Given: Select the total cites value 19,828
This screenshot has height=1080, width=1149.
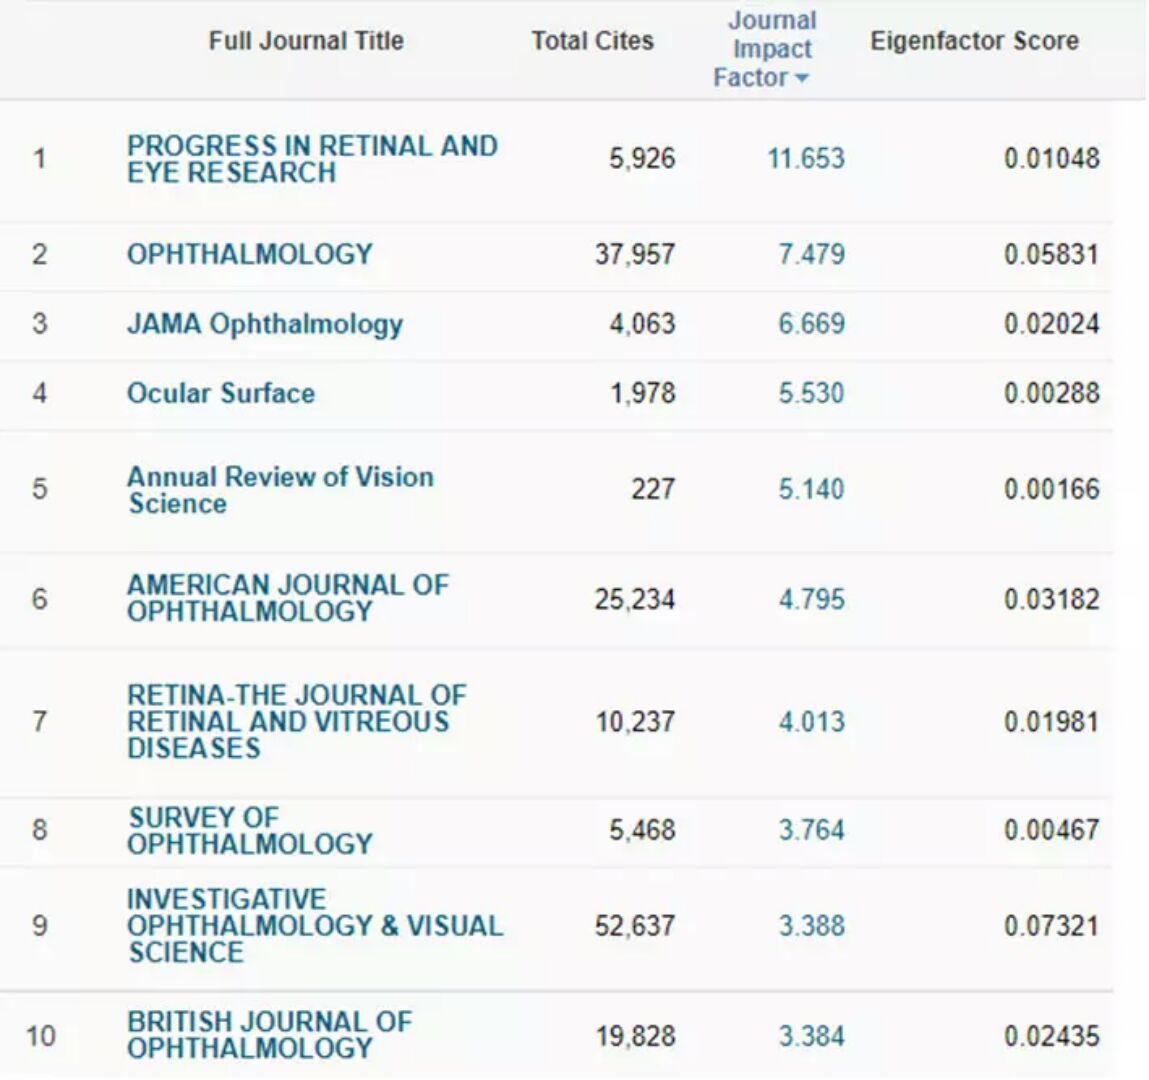Looking at the screenshot, I should pyautogui.click(x=635, y=1036).
